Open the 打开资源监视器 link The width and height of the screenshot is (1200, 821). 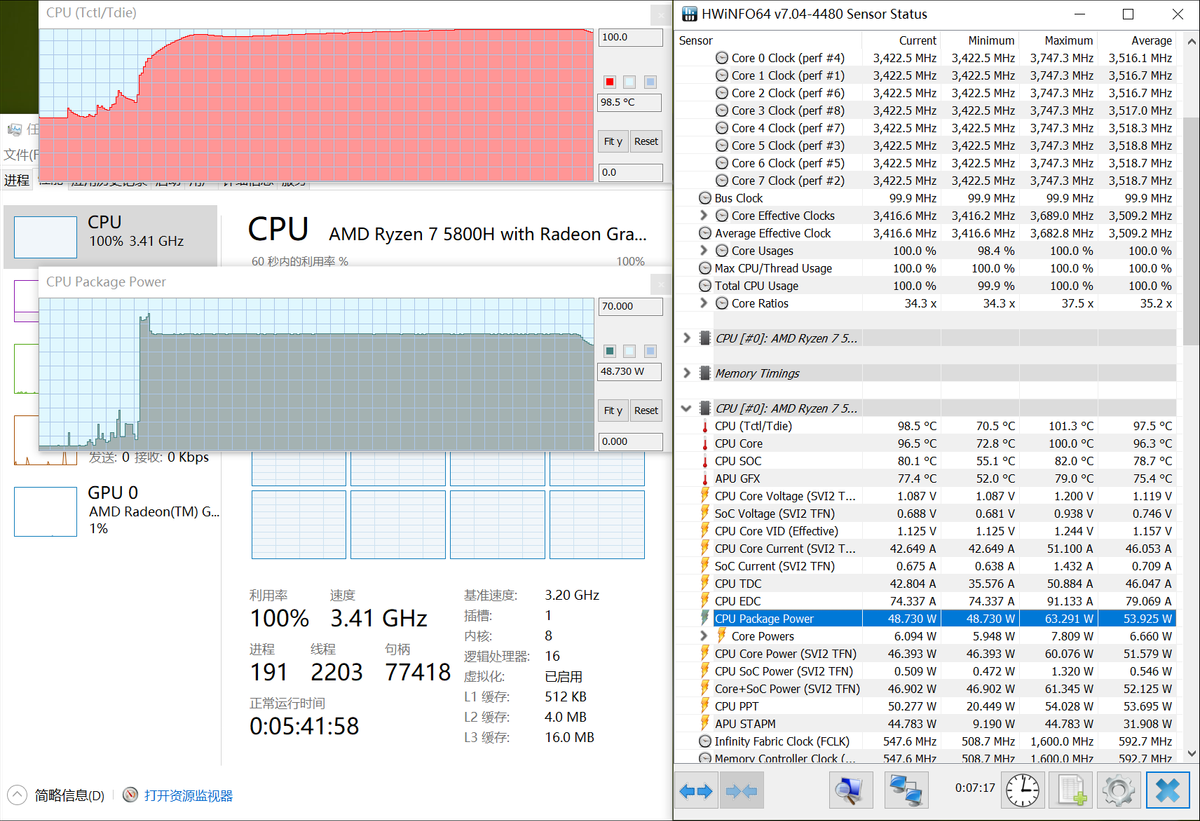(188, 796)
